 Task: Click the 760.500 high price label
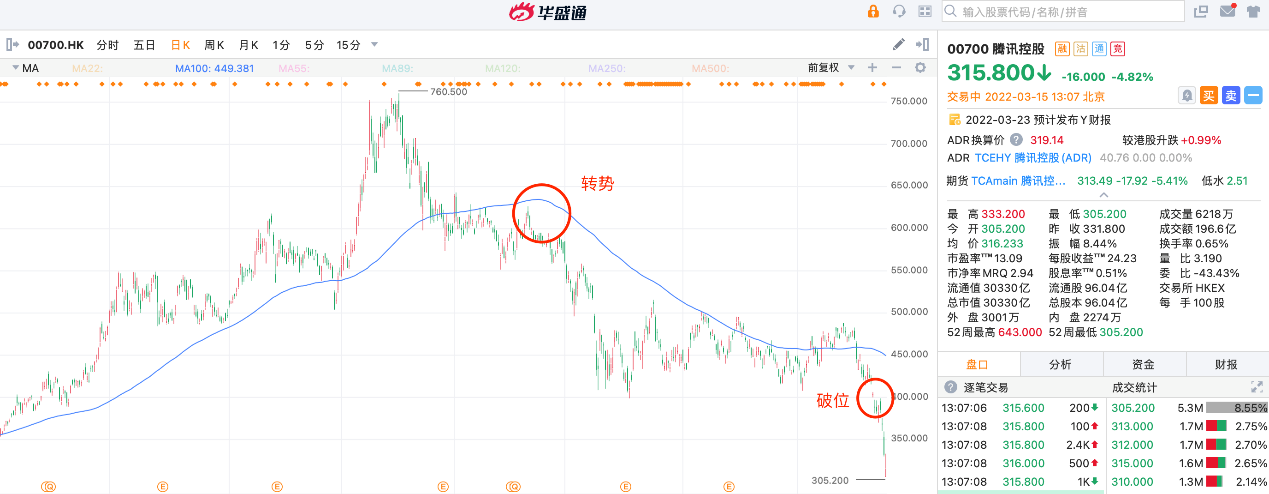click(x=448, y=91)
